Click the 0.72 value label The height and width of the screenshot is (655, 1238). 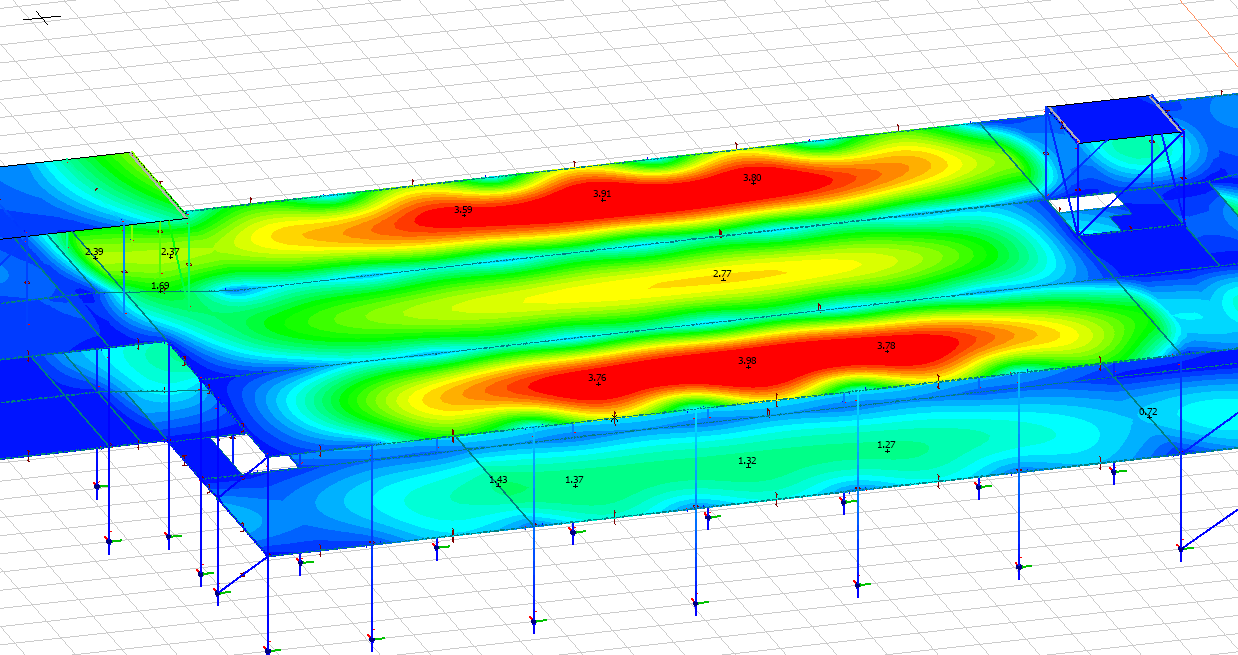coord(1148,411)
